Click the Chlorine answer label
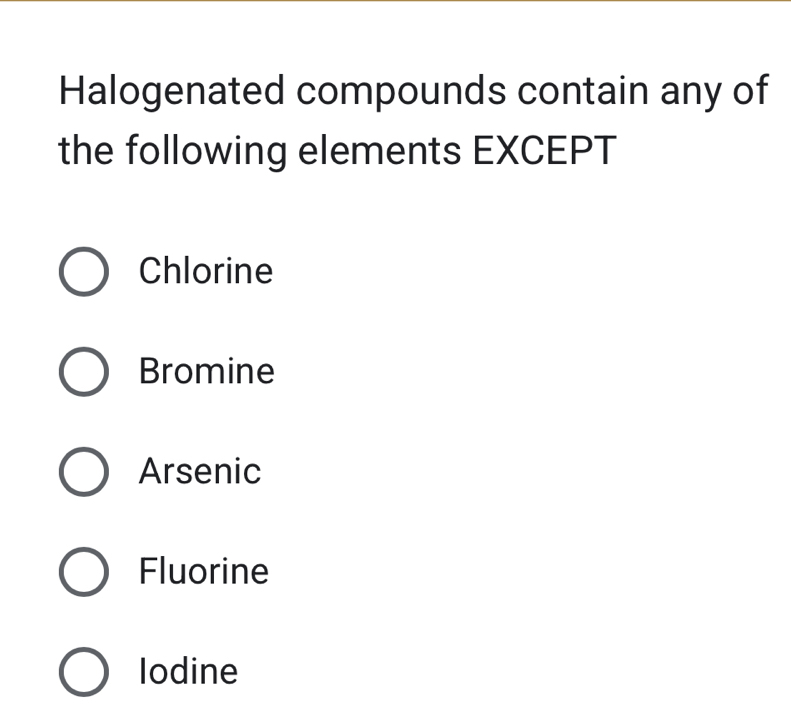The image size is (791, 724). click(206, 271)
